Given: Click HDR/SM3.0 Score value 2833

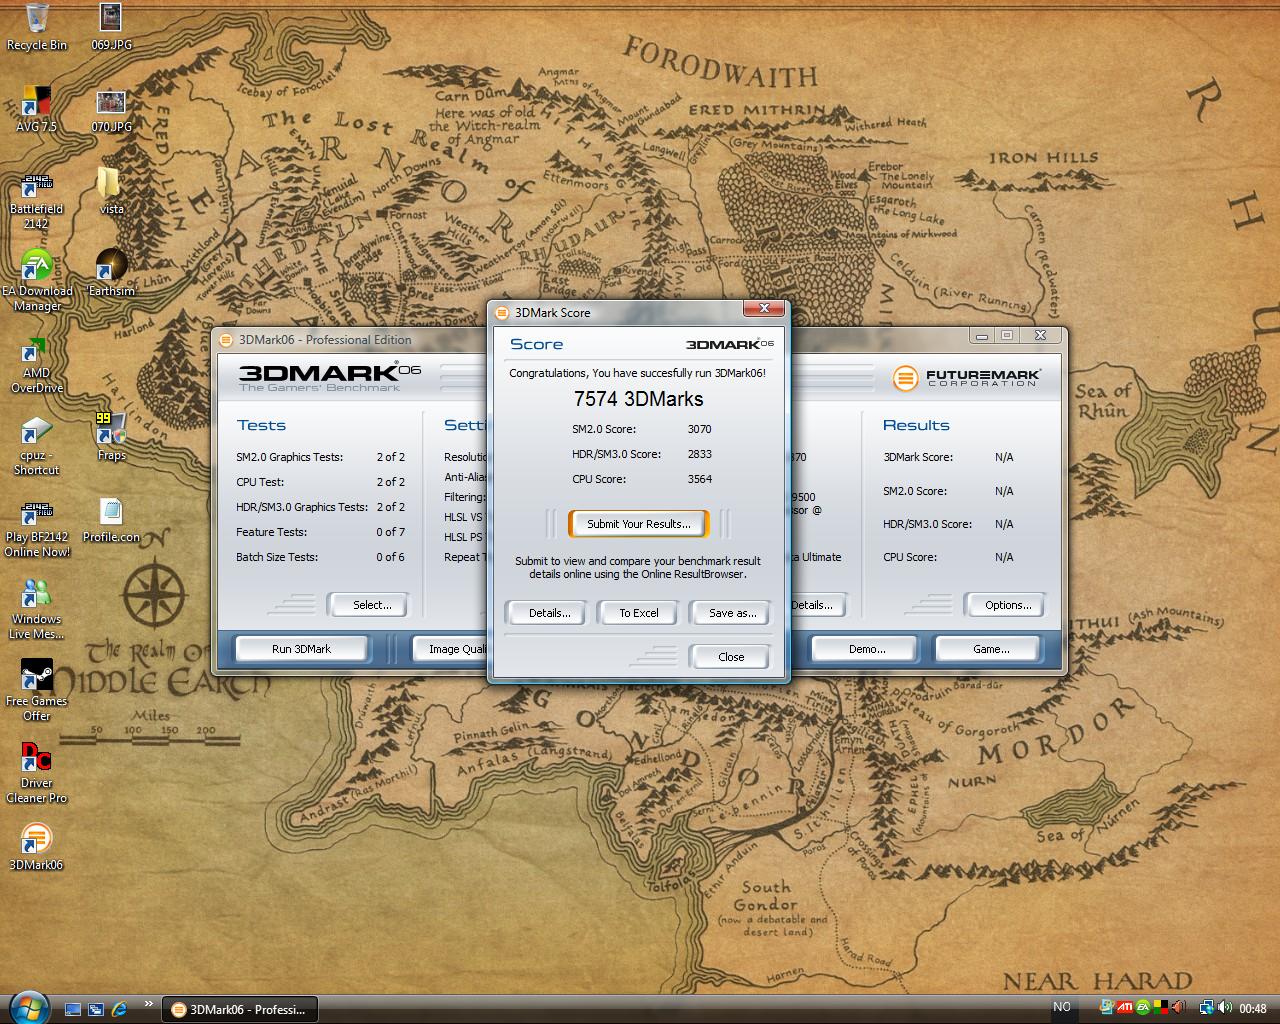Looking at the screenshot, I should (699, 454).
